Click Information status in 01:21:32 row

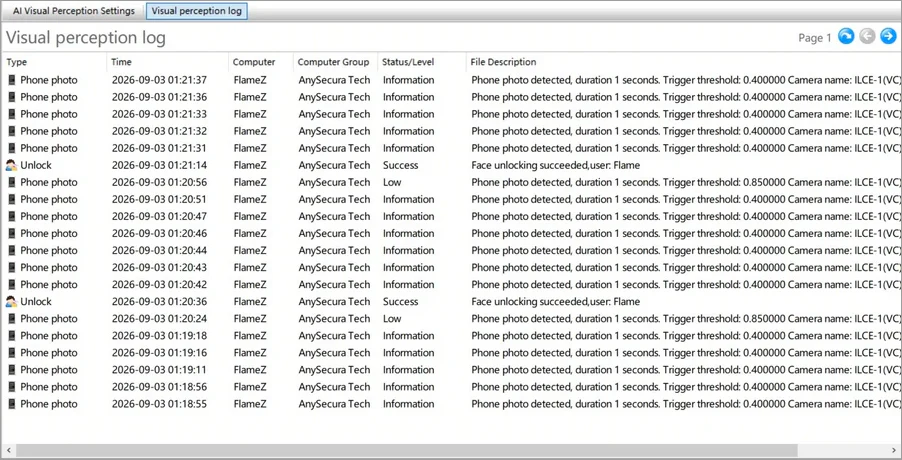[x=408, y=131]
